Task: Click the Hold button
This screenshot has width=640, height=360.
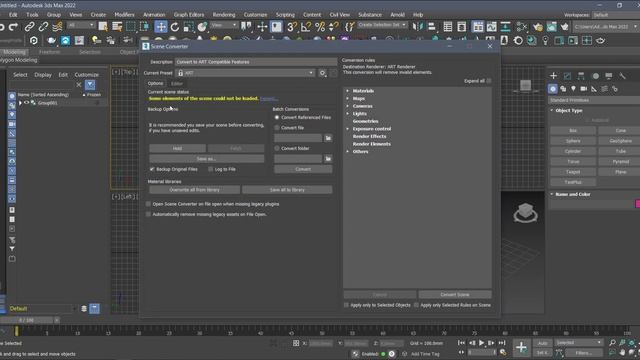Action: (x=178, y=148)
